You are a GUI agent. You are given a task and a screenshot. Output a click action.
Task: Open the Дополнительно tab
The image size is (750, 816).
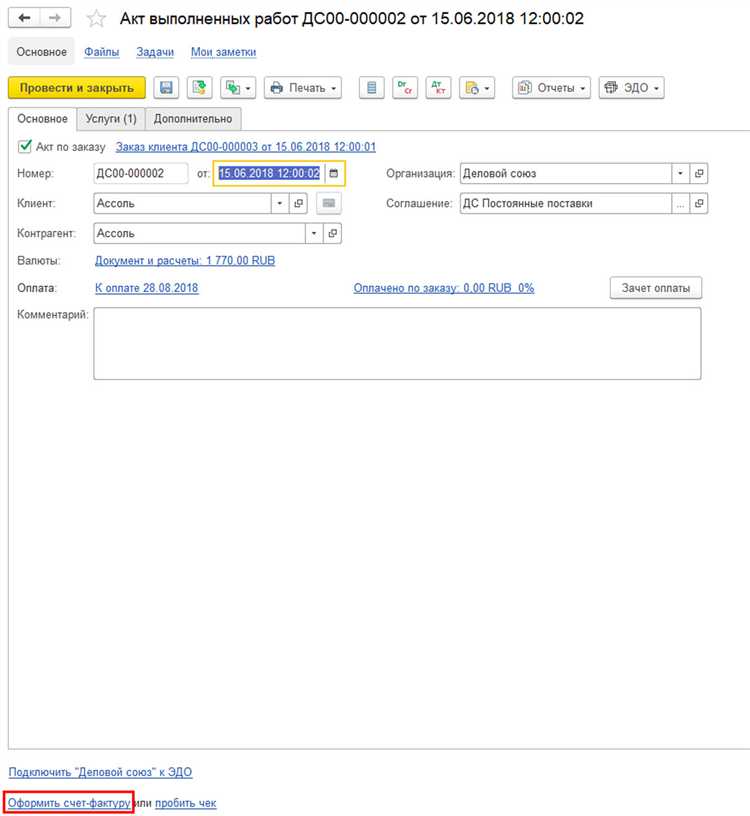click(193, 119)
